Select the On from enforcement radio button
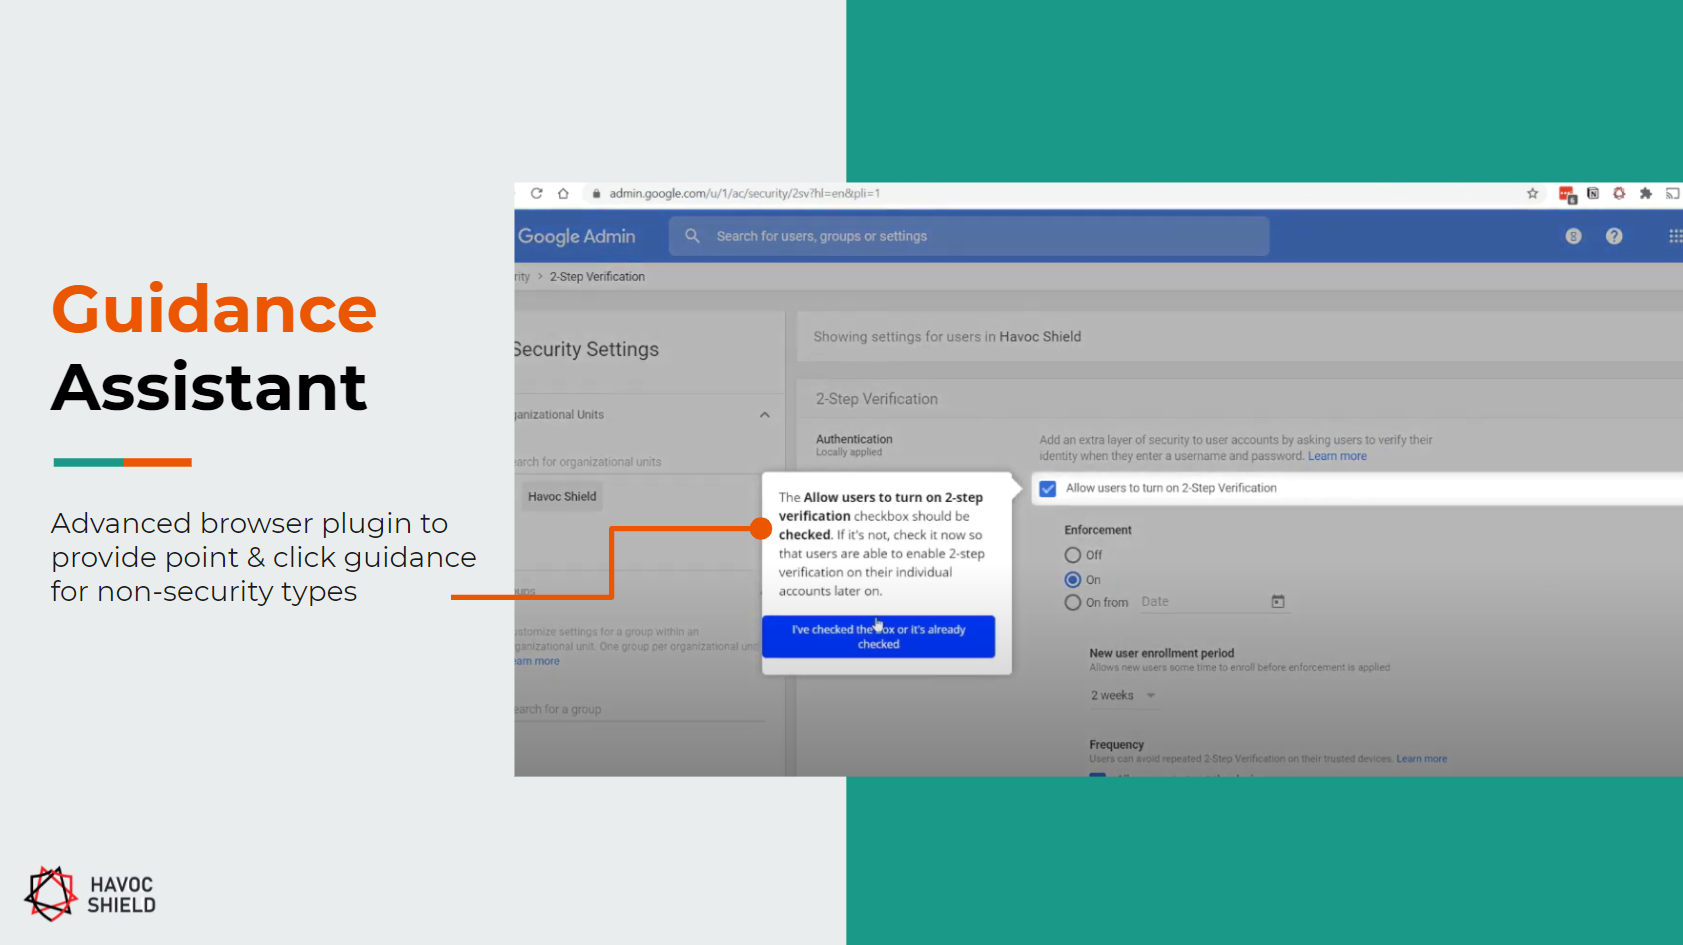Image resolution: width=1683 pixels, height=945 pixels. coord(1073,602)
